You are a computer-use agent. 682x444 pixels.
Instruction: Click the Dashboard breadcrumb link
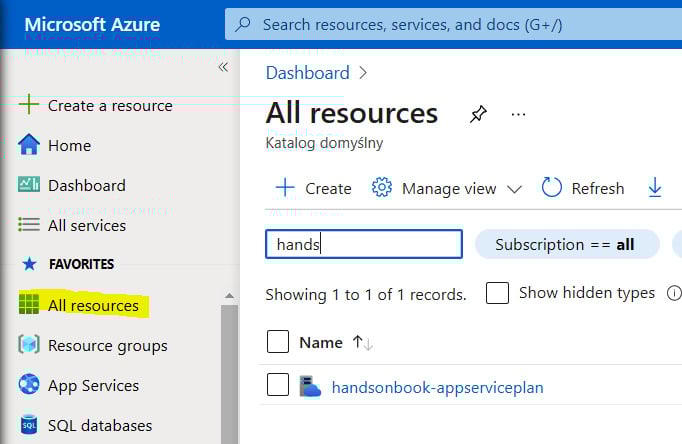click(x=308, y=73)
